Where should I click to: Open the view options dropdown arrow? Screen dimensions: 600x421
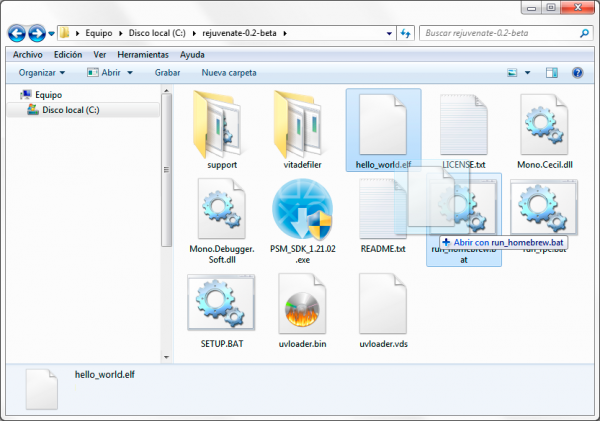tap(527, 73)
